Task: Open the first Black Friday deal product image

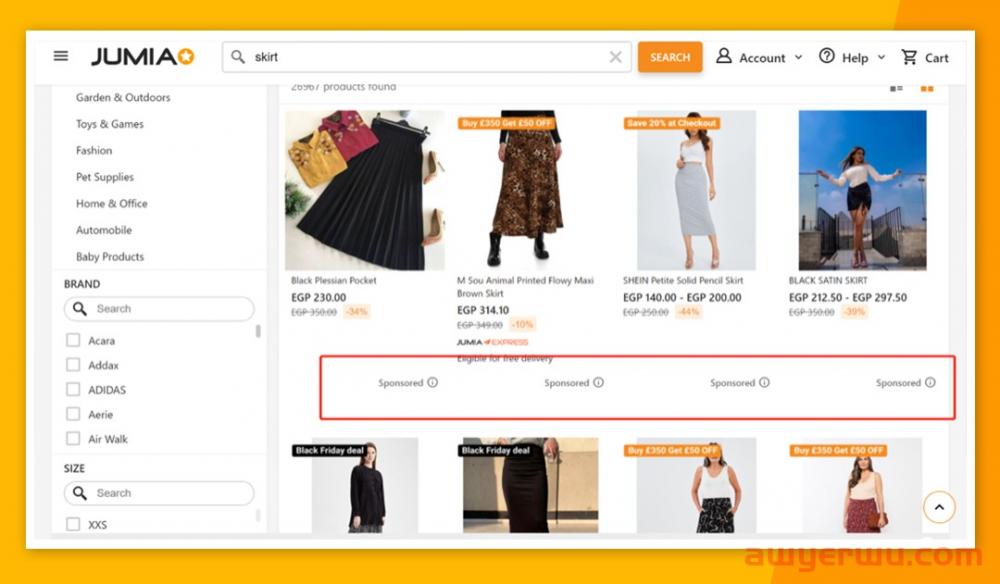Action: coord(365,485)
